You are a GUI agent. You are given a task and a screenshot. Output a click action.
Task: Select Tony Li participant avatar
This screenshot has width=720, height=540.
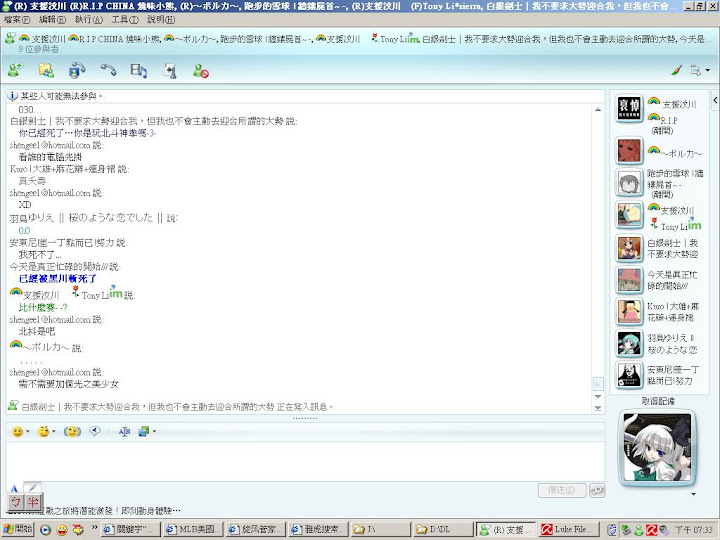[x=629, y=215]
